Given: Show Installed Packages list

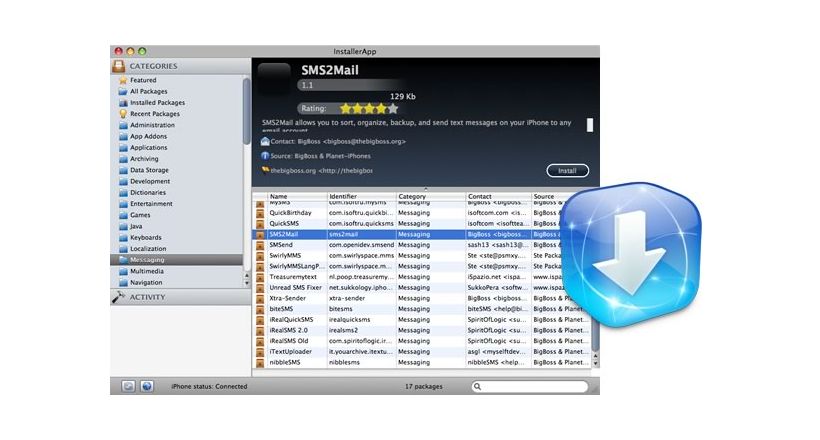Looking at the screenshot, I should (157, 103).
